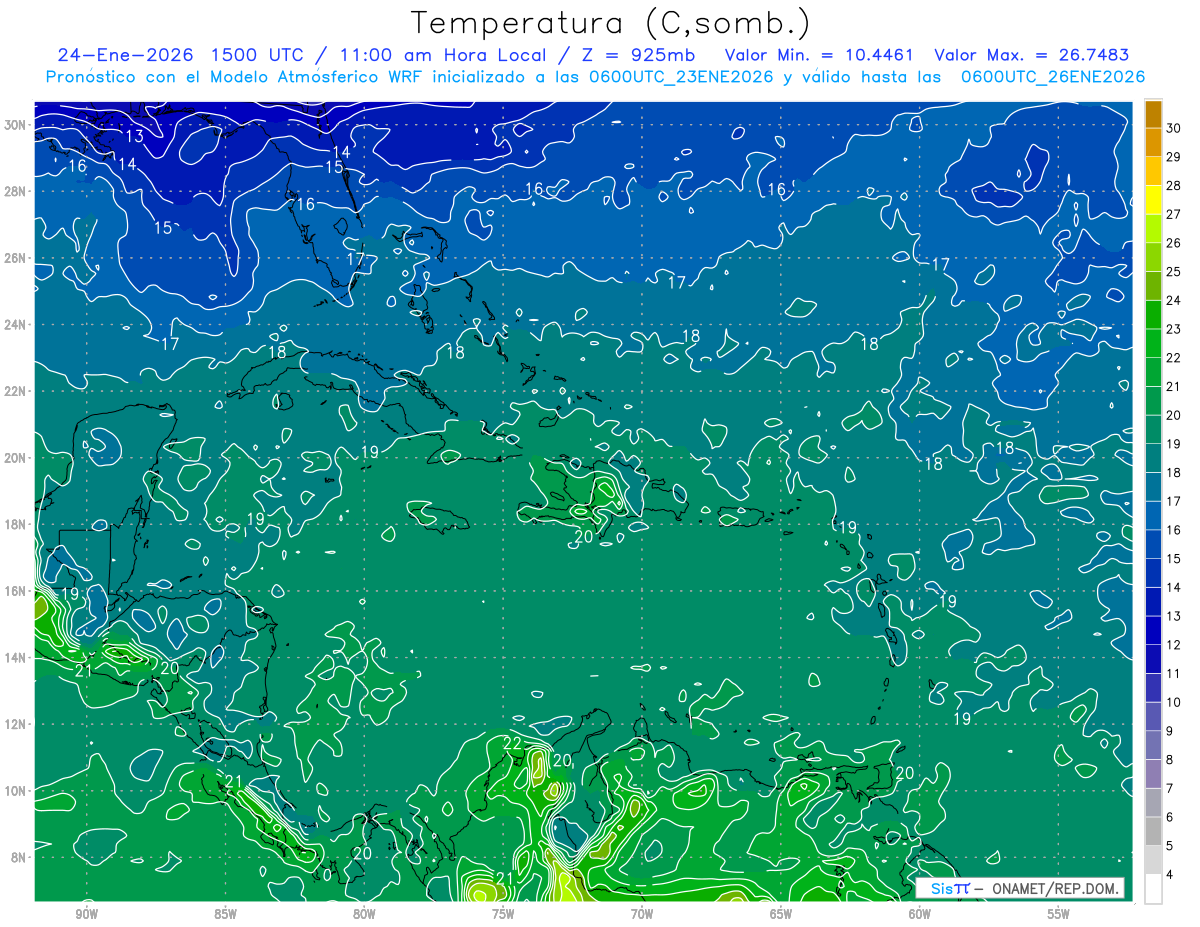Viewport: 1200px width, 927px height.
Task: Click the "70W" longitude axis label
Action: (642, 914)
